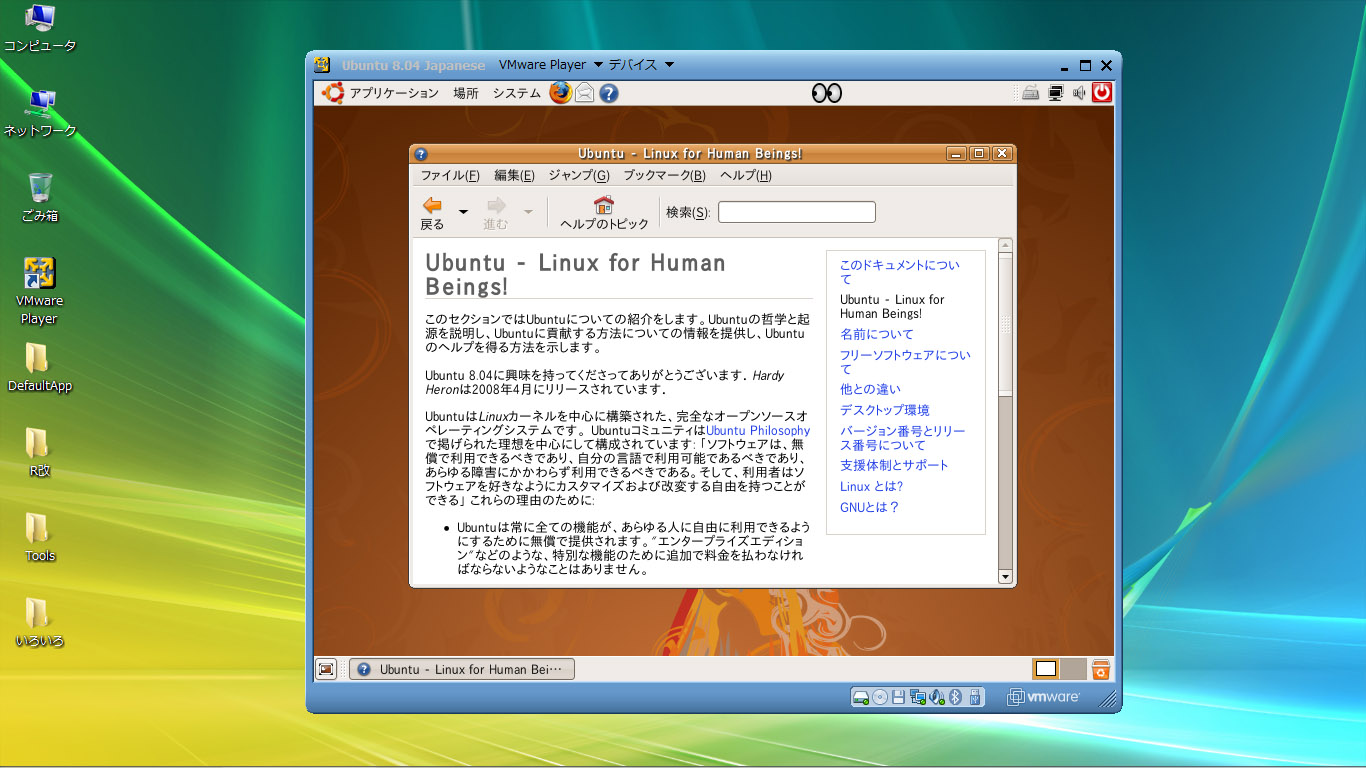This screenshot has height=768, width=1366.
Task: Open the アプリケーション panel menu
Action: [x=394, y=93]
